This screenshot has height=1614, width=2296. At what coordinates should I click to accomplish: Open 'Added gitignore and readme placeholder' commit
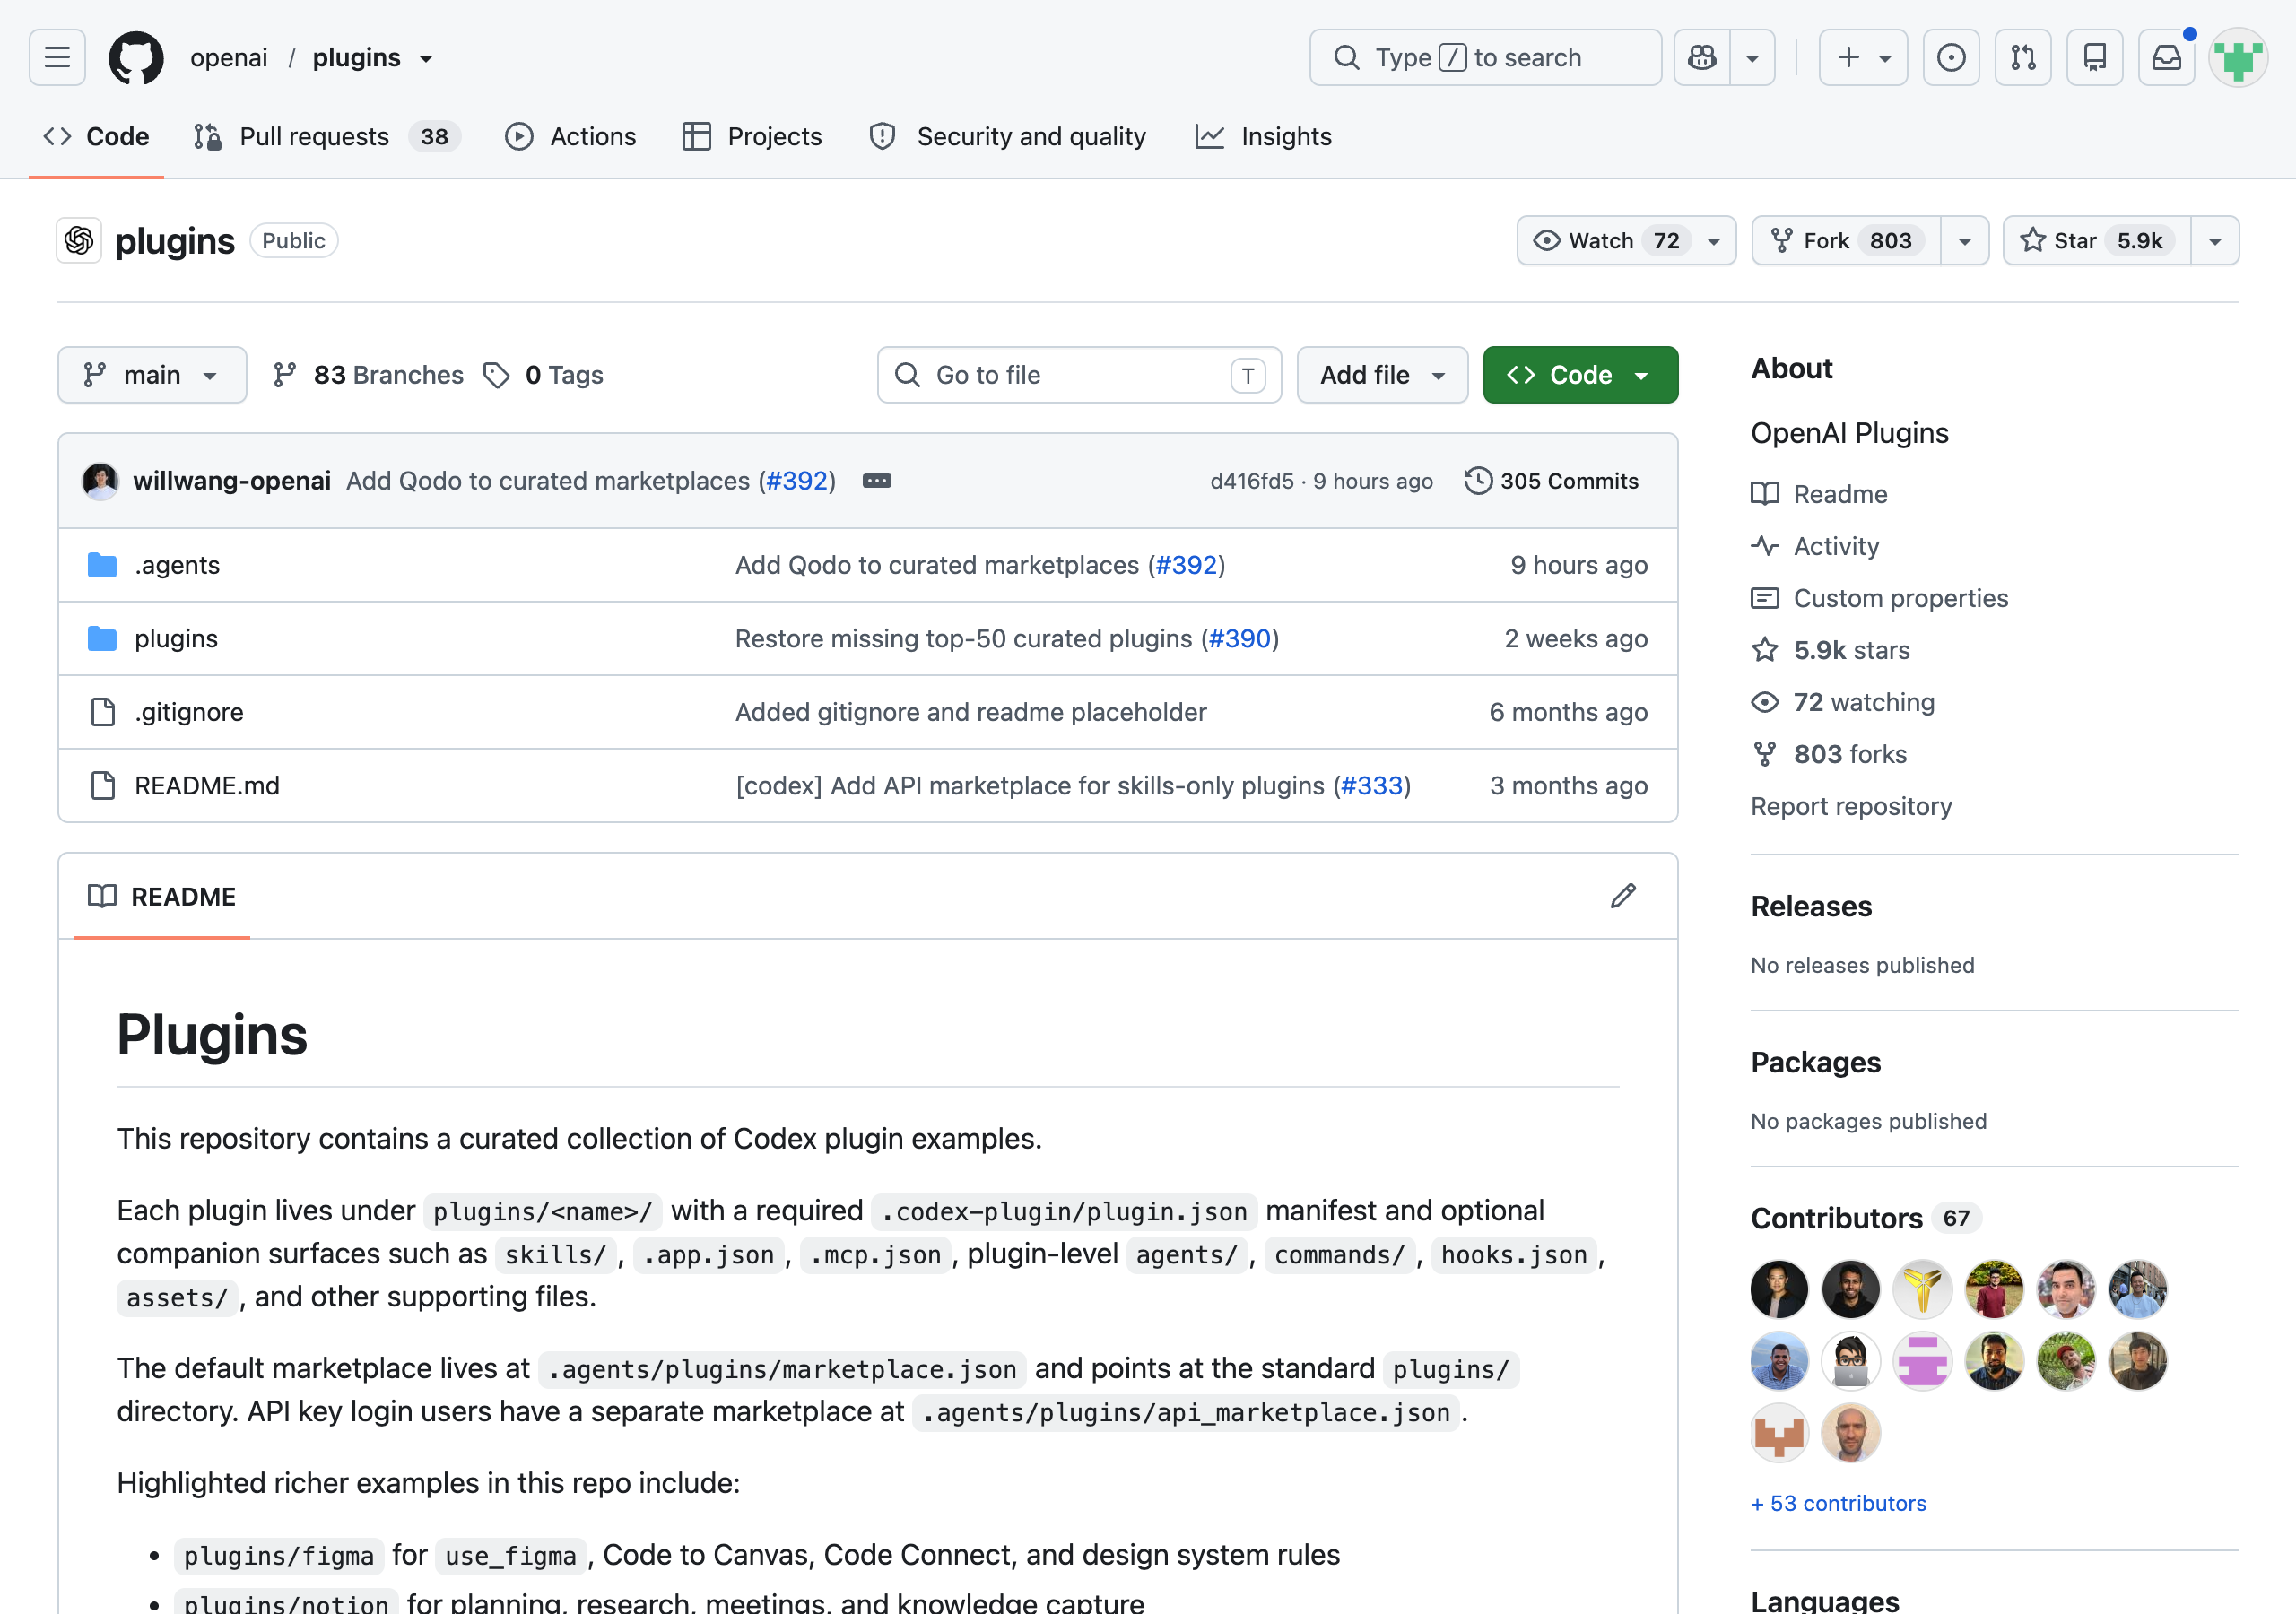[971, 712]
